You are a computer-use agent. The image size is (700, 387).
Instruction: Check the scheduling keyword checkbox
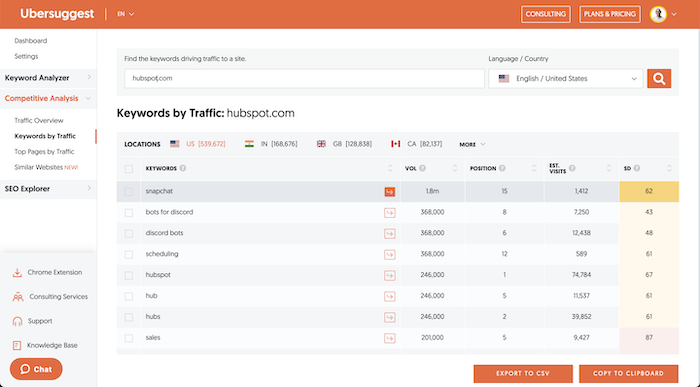click(x=129, y=254)
